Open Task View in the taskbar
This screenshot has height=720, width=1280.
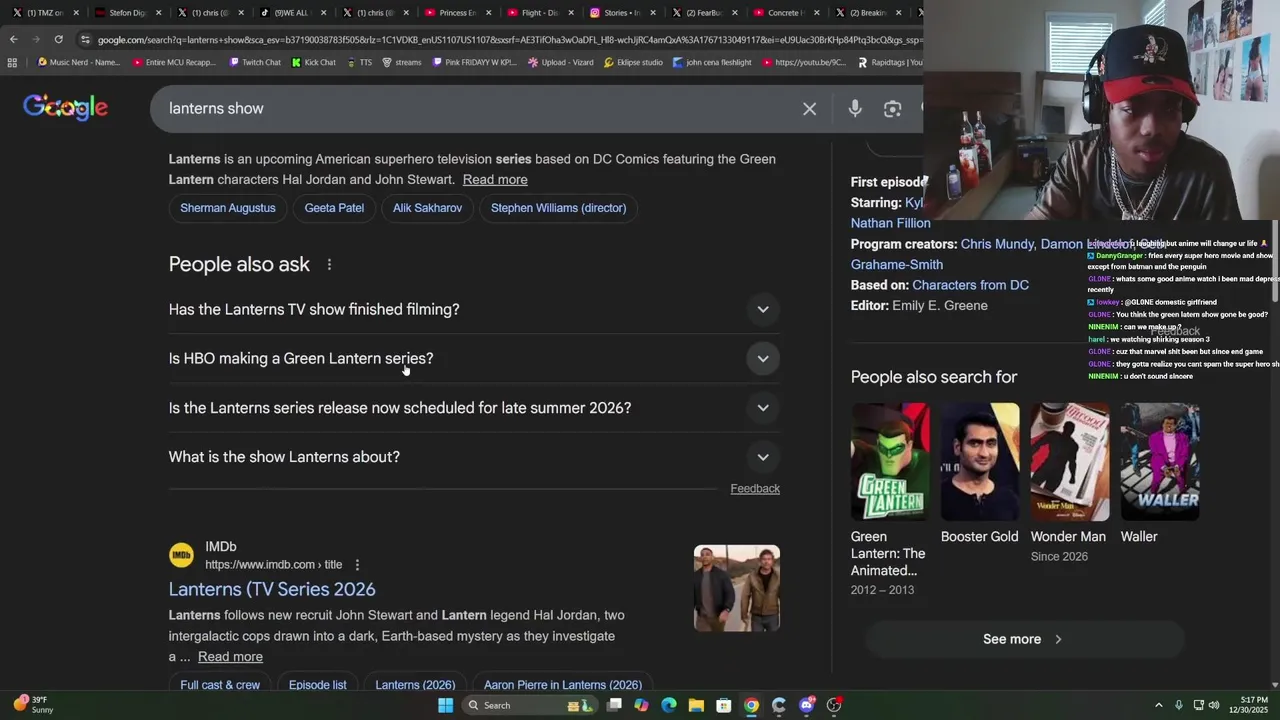coord(615,705)
